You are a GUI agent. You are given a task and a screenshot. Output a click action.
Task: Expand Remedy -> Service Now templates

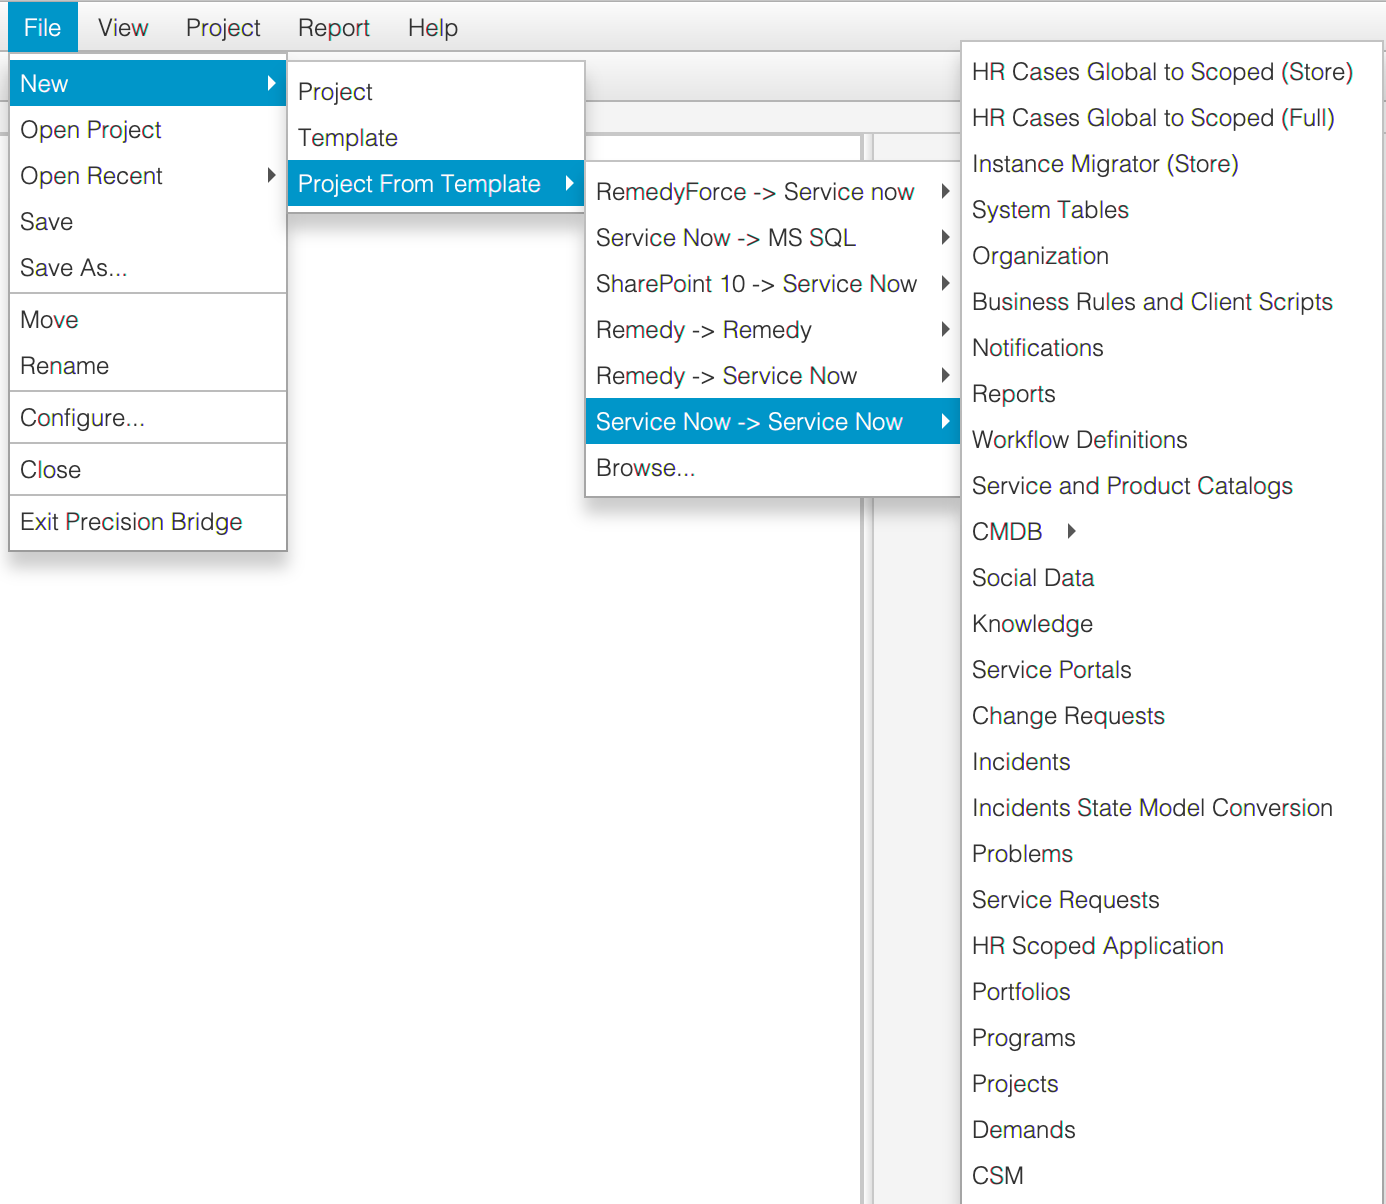pos(773,375)
